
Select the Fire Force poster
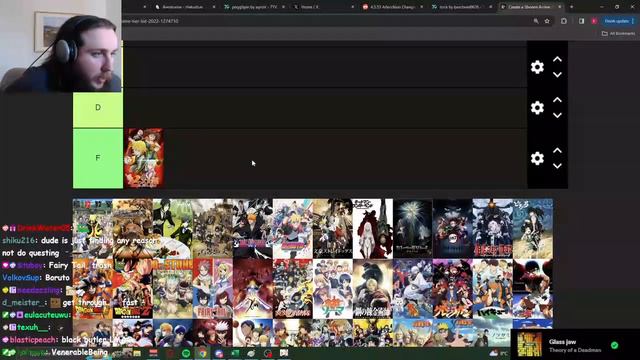[293, 289]
